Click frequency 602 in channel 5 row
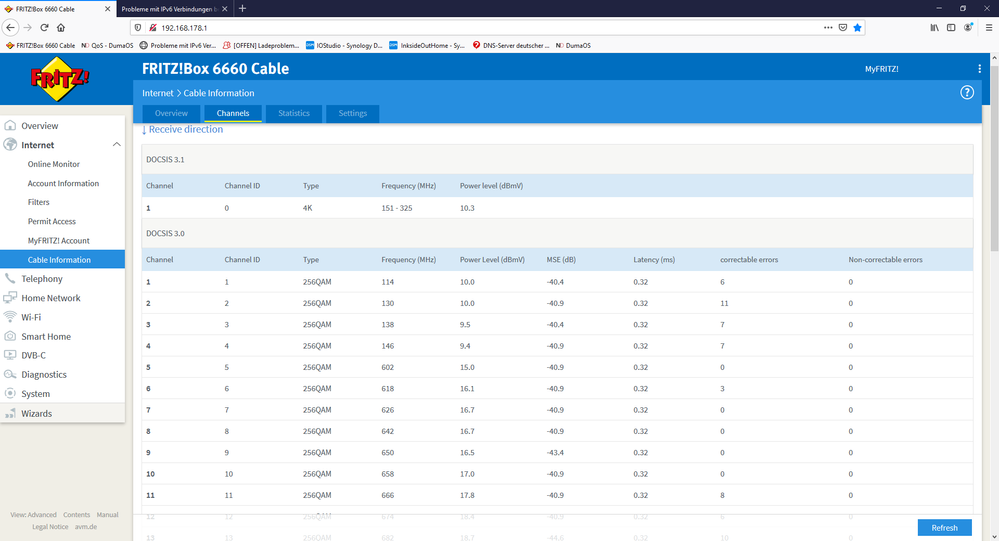The height and width of the screenshot is (541, 999). coord(388,367)
